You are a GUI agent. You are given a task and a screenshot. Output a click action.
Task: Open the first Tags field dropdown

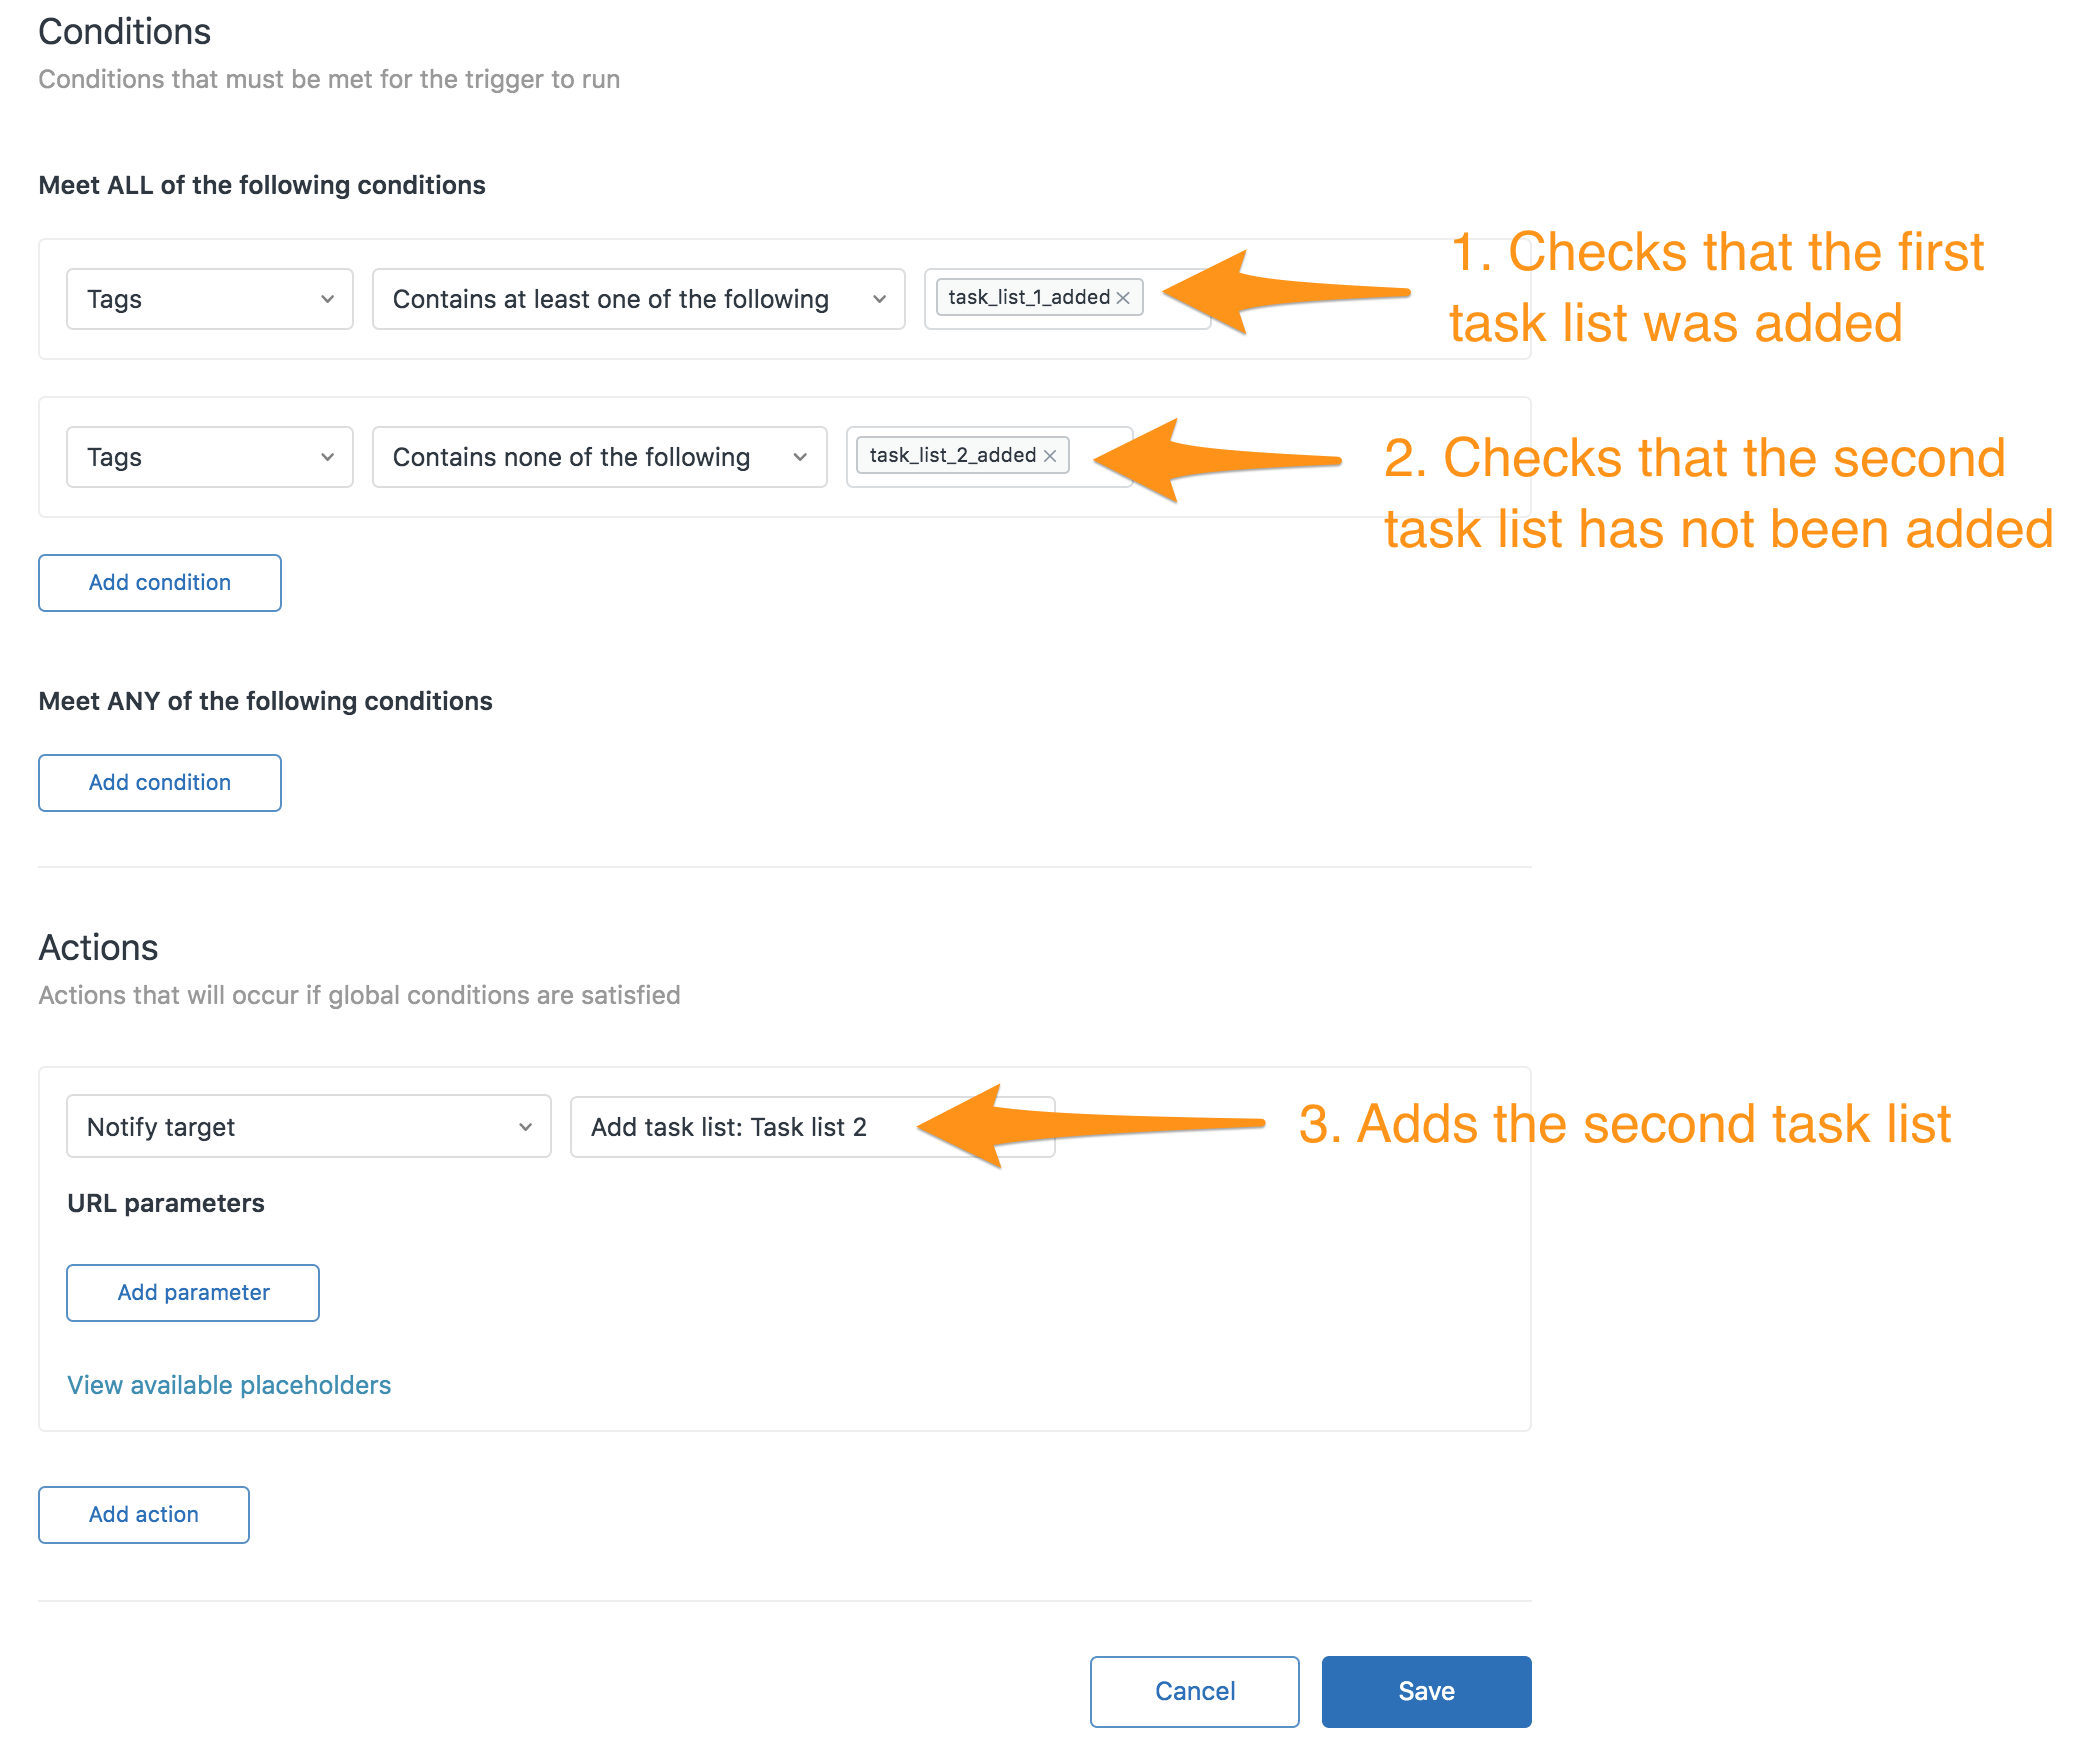coord(210,299)
